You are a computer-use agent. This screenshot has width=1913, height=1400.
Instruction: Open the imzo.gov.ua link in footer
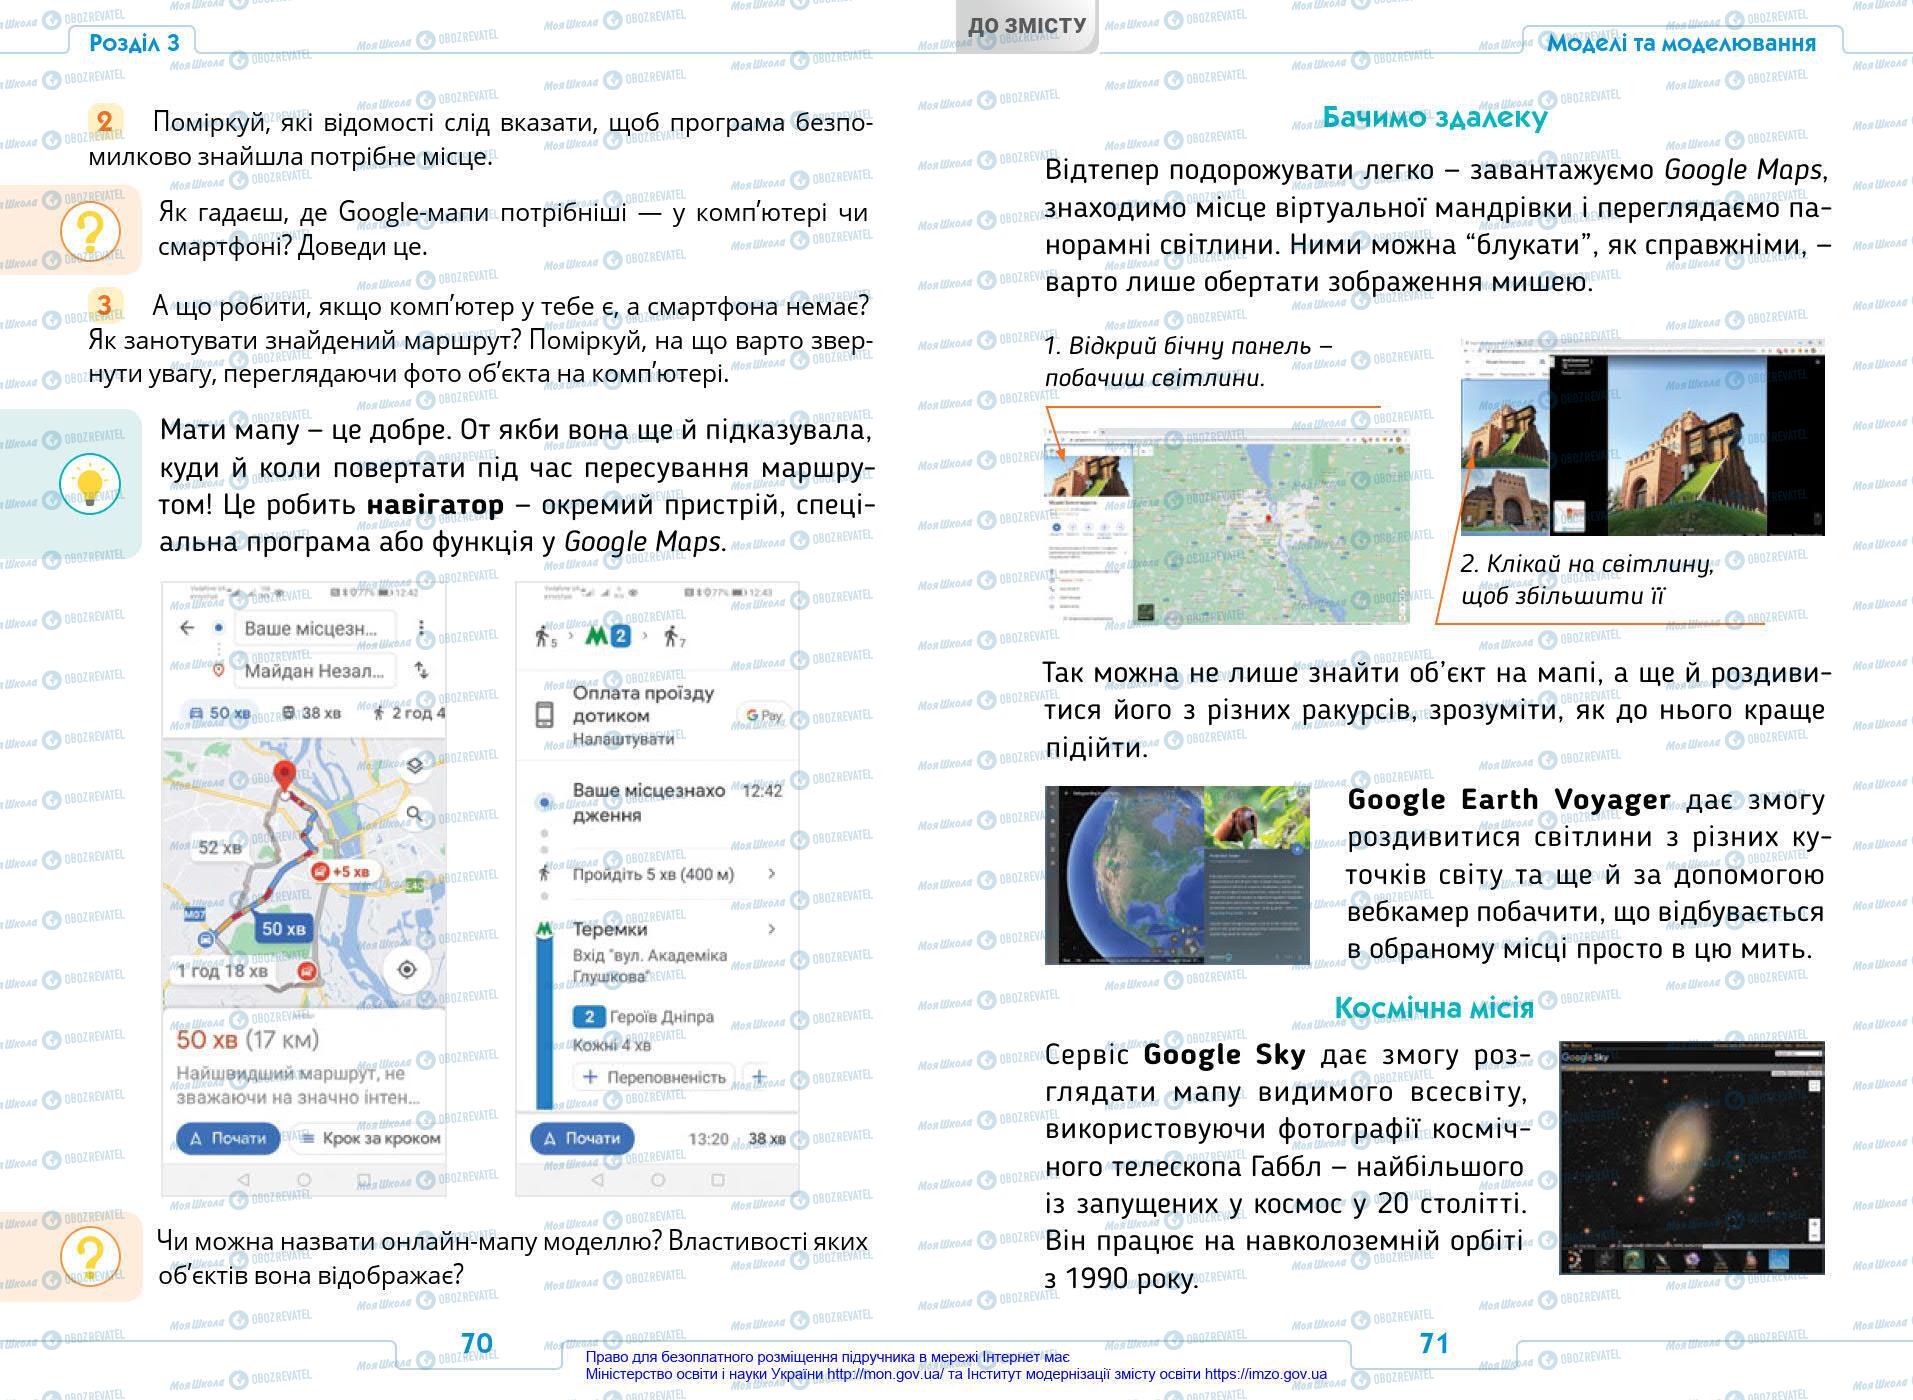click(x=1266, y=1374)
